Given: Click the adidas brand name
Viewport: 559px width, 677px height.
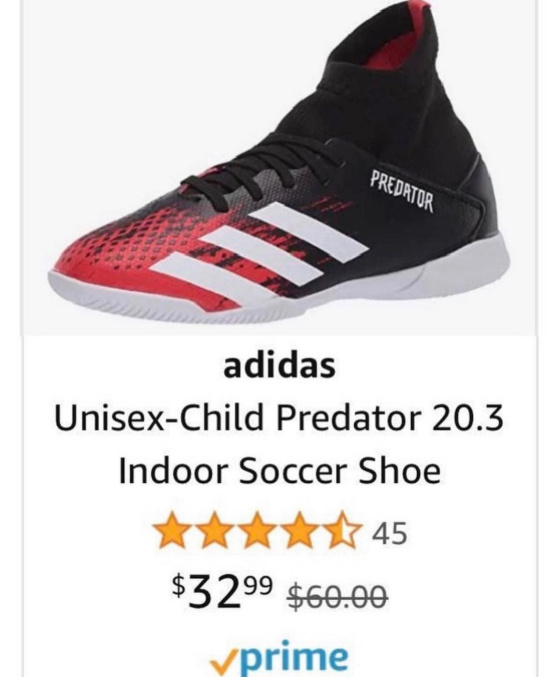Looking at the screenshot, I should coord(279,365).
